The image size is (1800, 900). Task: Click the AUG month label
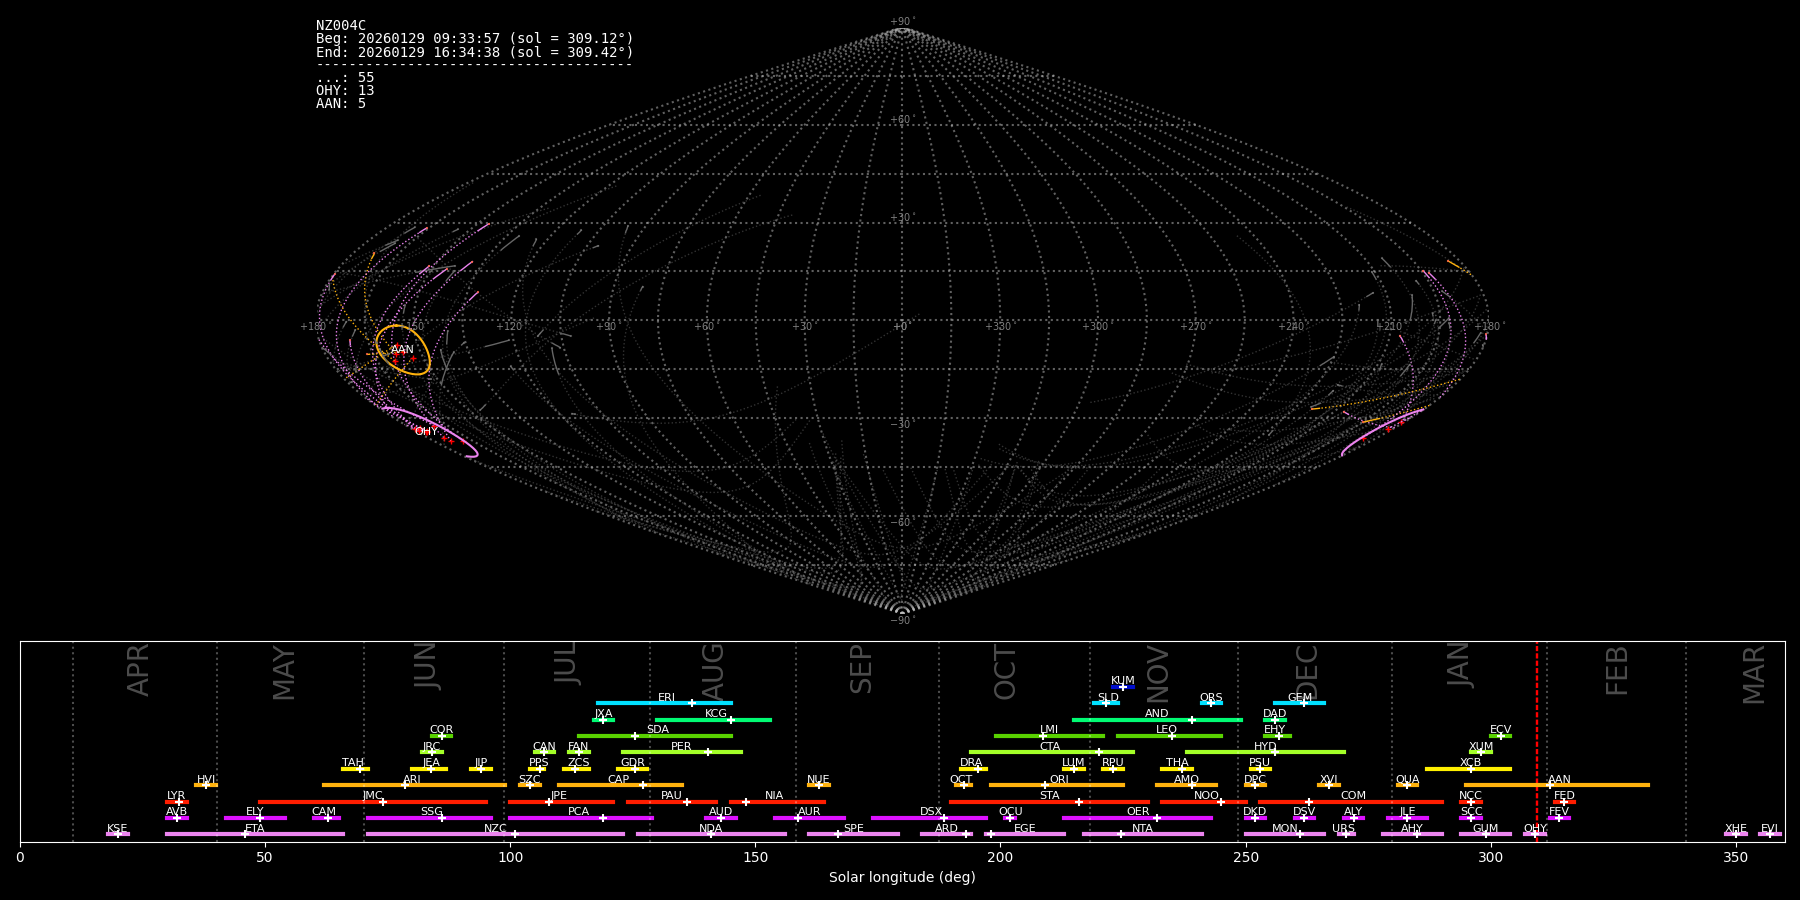[x=713, y=670]
